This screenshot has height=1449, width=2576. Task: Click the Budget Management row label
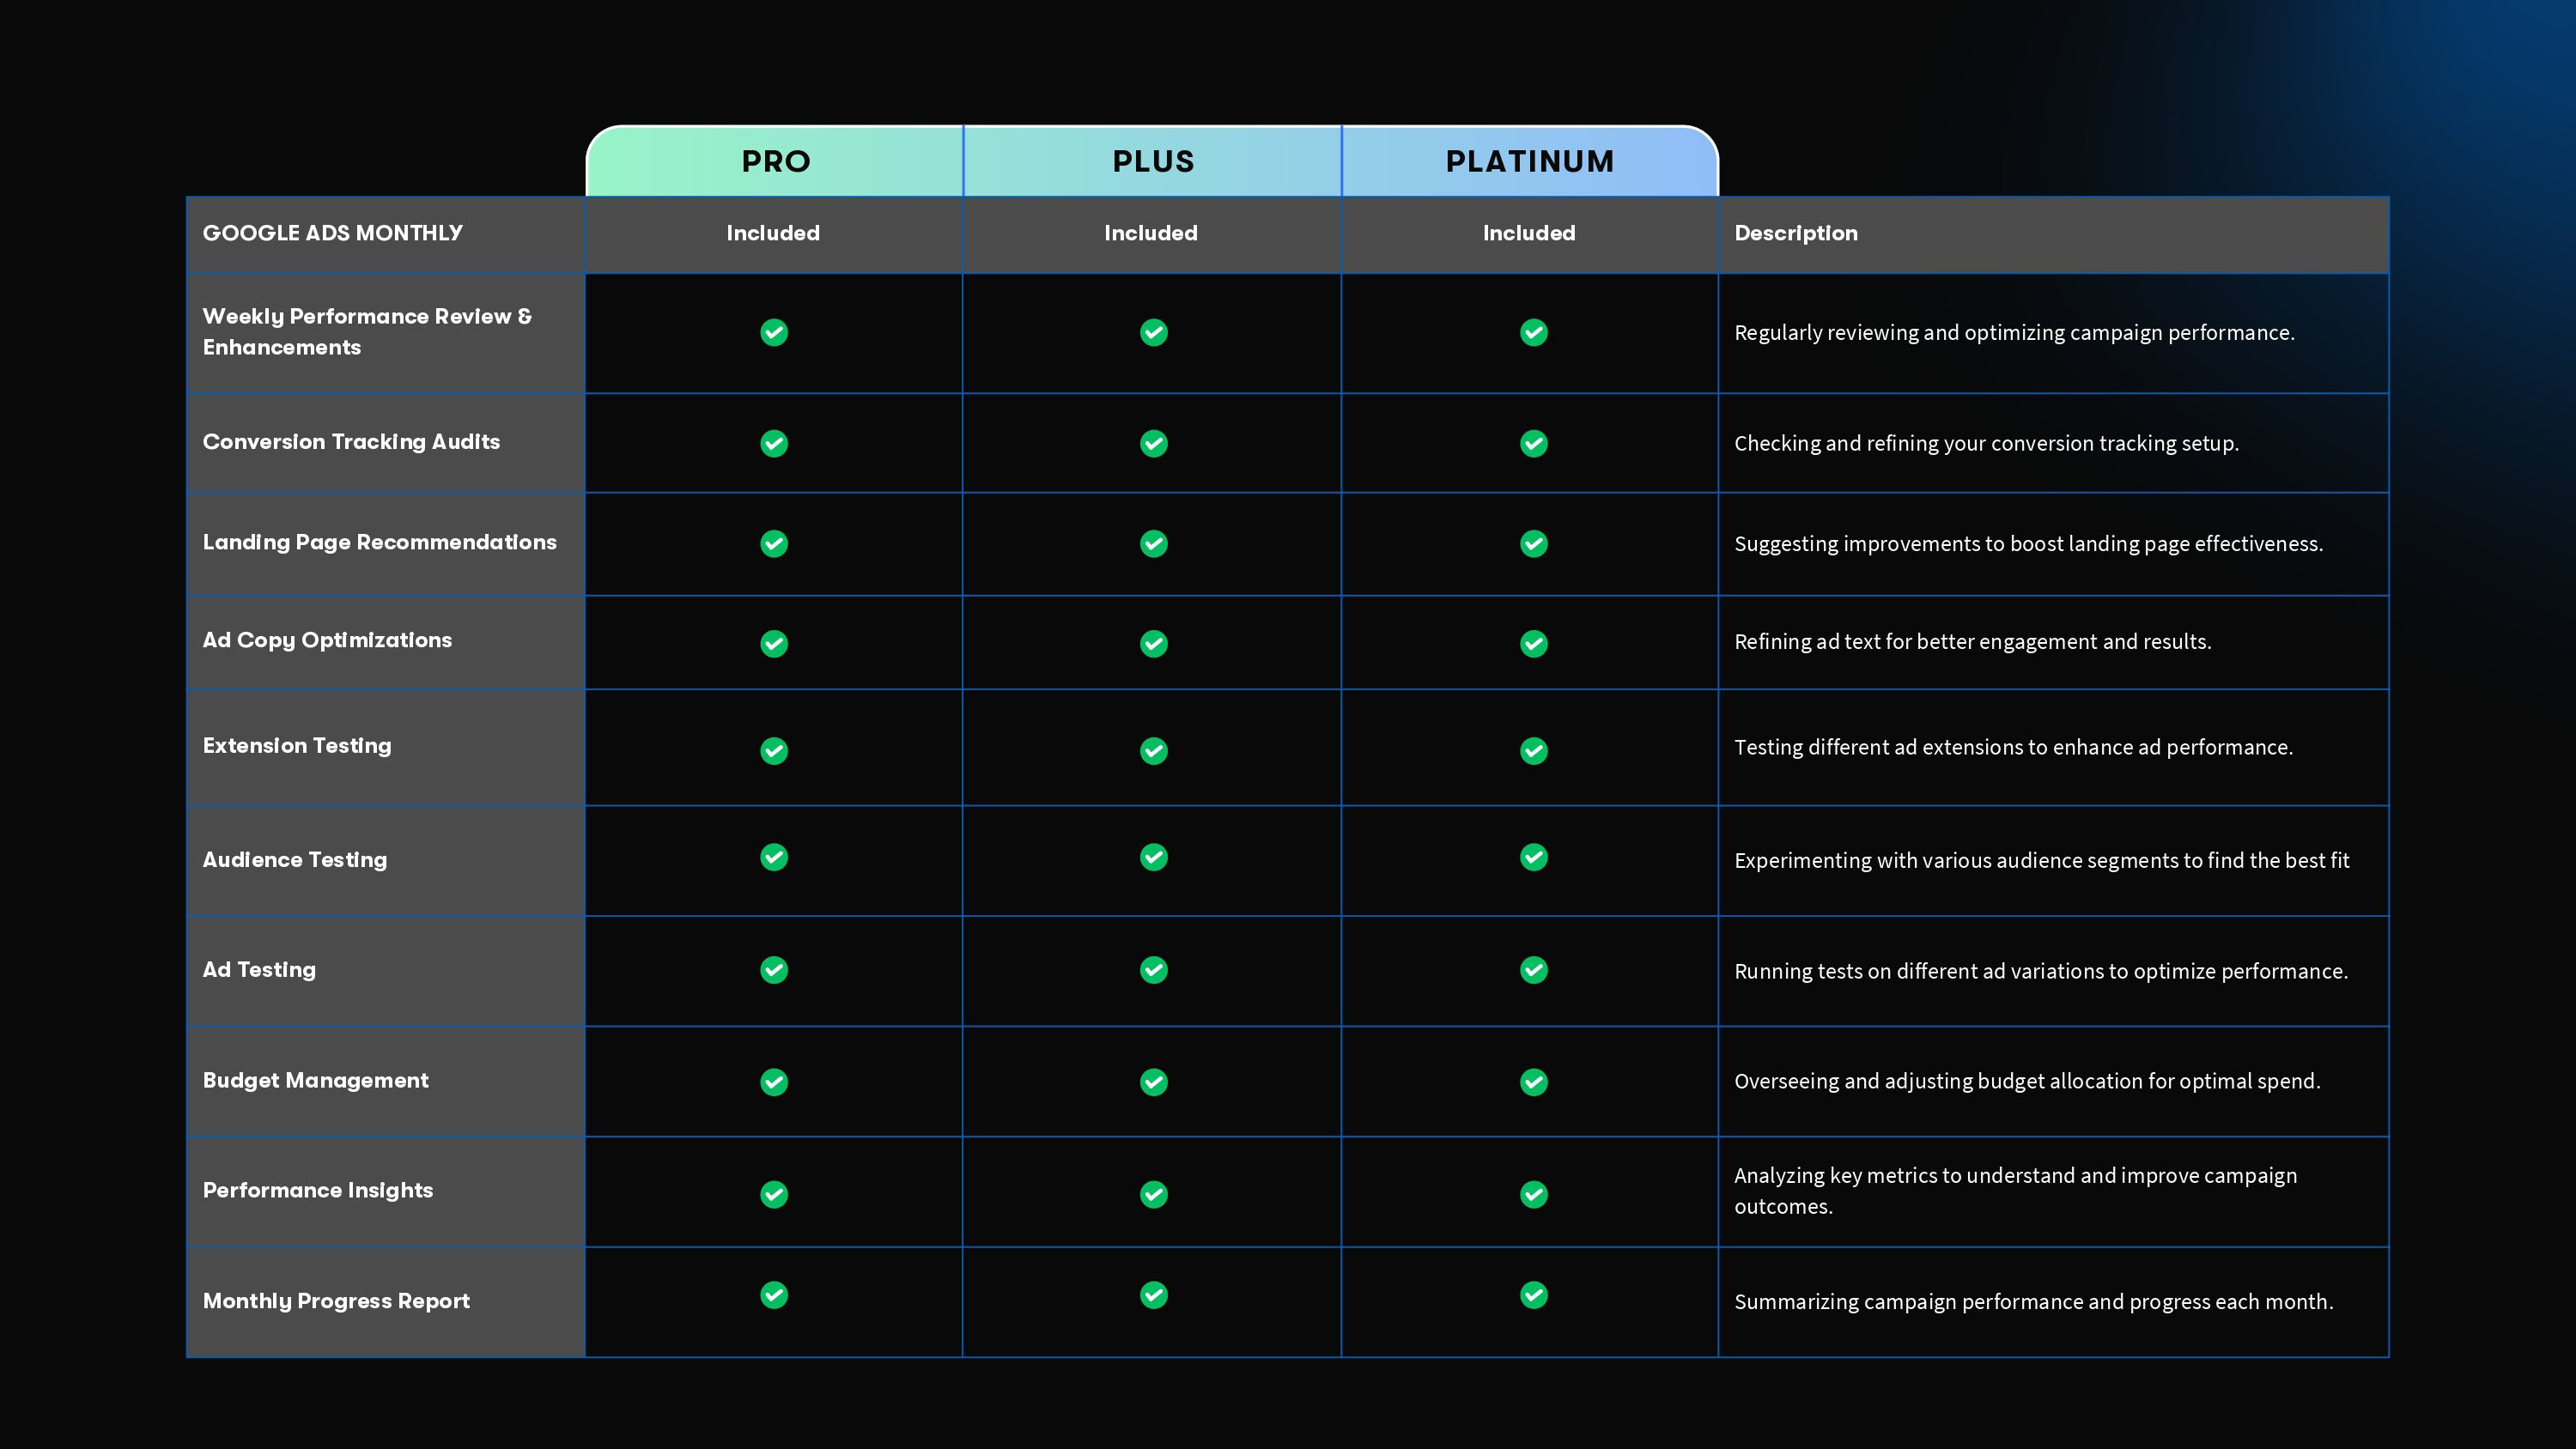coord(315,1080)
